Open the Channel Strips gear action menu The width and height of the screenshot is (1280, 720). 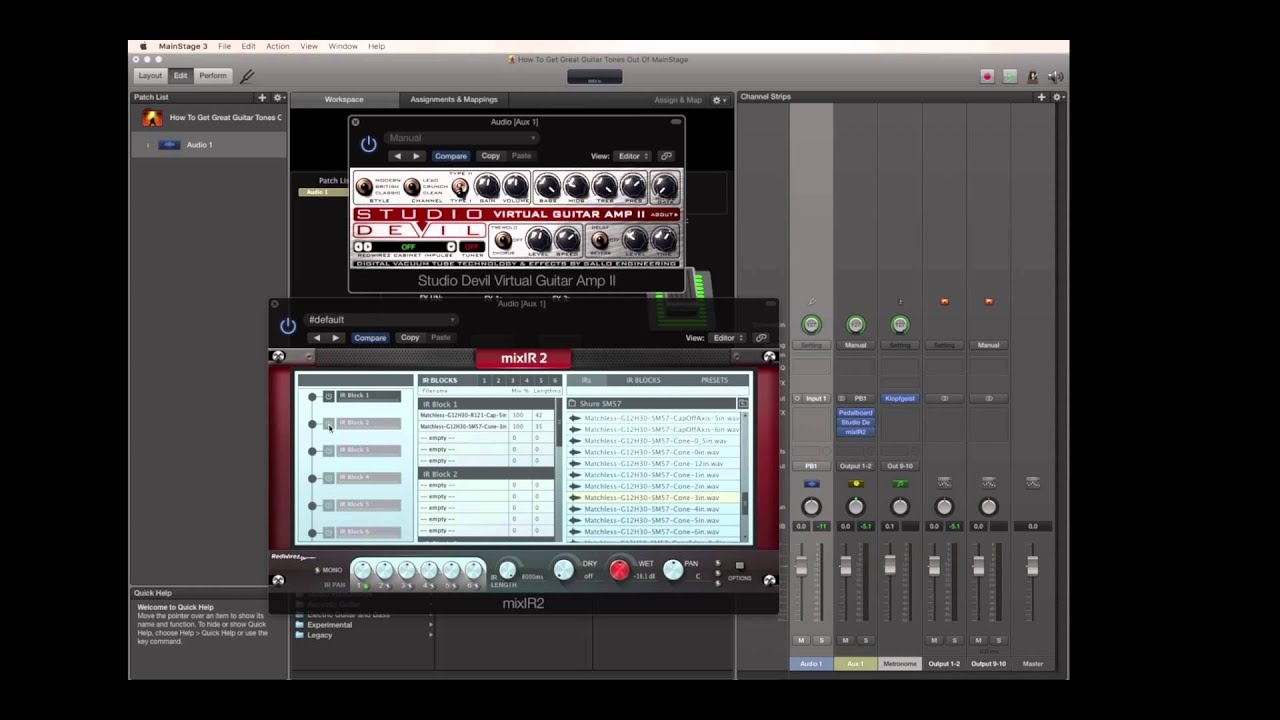tap(1058, 97)
